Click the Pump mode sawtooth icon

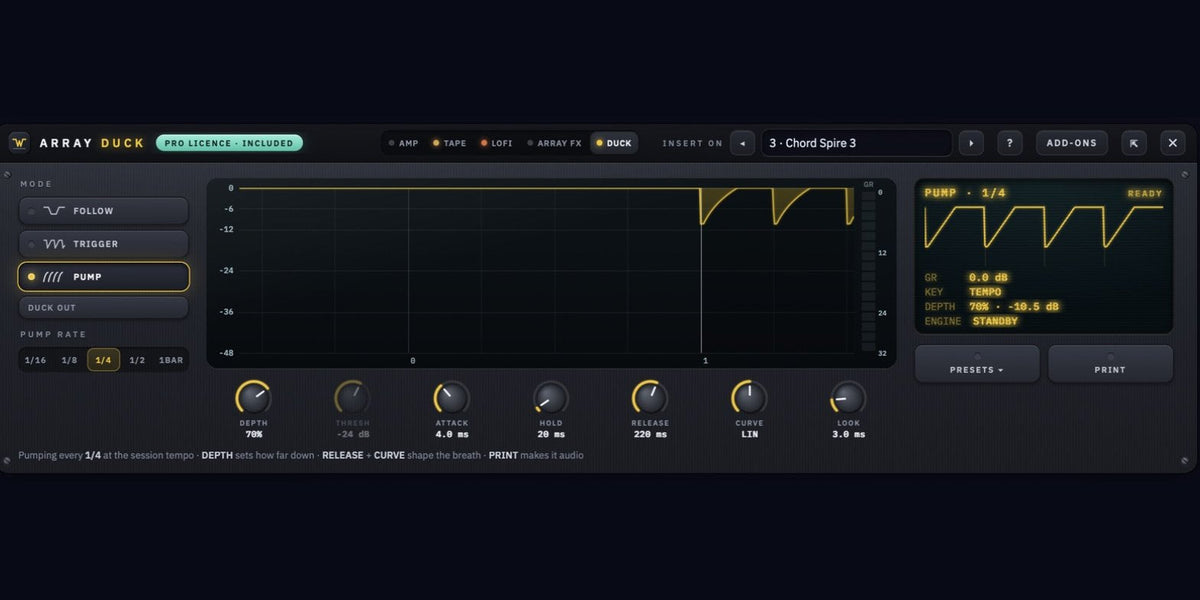point(54,277)
